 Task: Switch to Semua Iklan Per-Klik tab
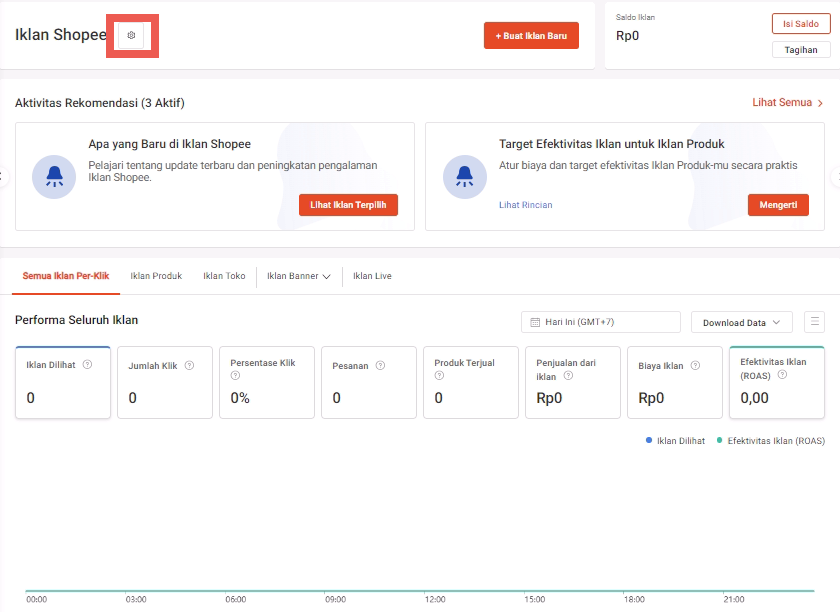click(x=66, y=276)
